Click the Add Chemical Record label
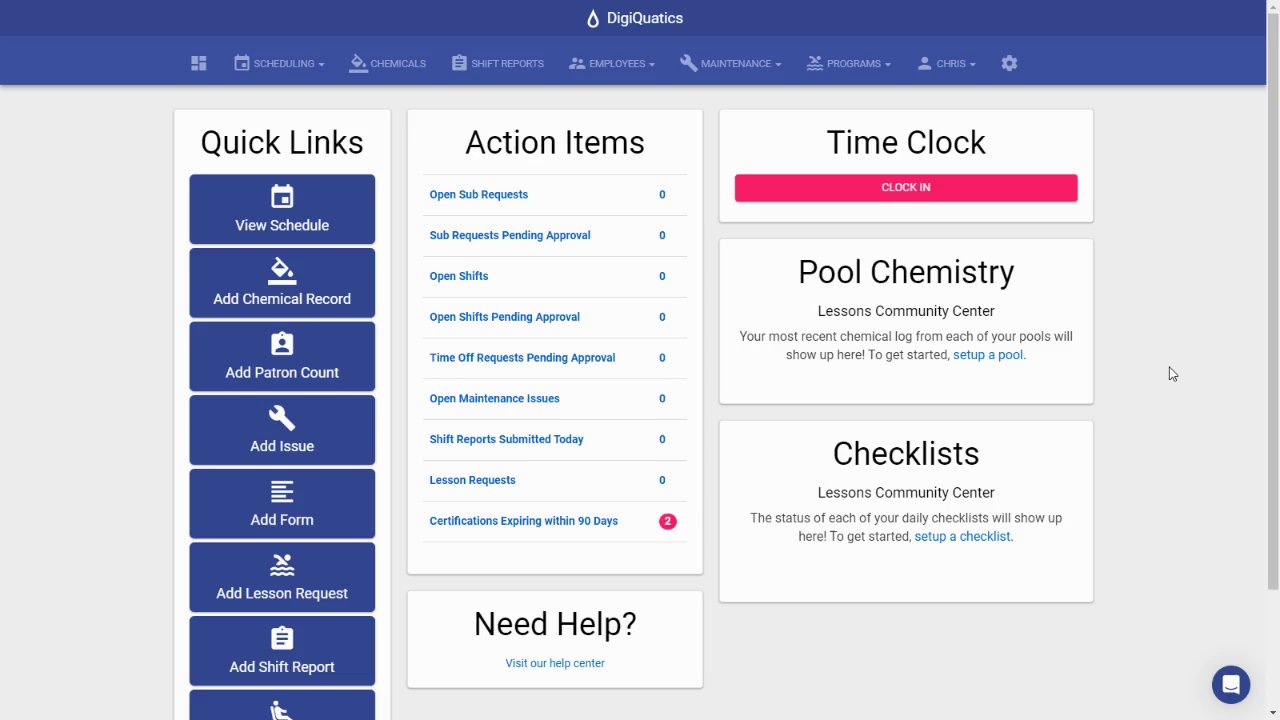This screenshot has width=1280, height=720. pos(282,299)
